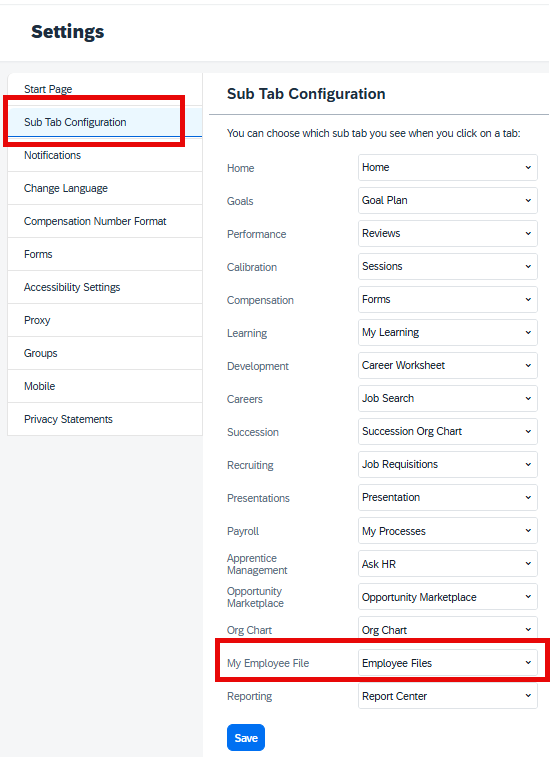The width and height of the screenshot is (550, 757).
Task: Open the Goals dropdown showing Goal Plan
Action: (x=448, y=200)
